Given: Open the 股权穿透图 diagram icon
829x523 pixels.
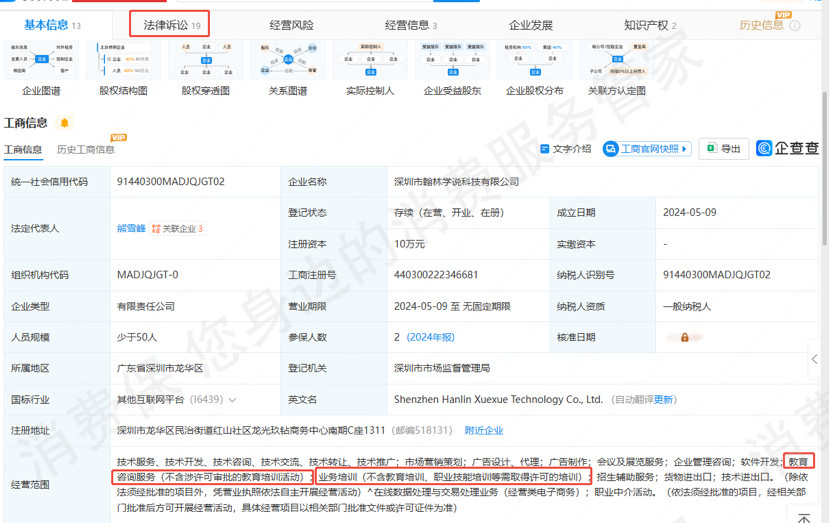Looking at the screenshot, I should pos(206,60).
